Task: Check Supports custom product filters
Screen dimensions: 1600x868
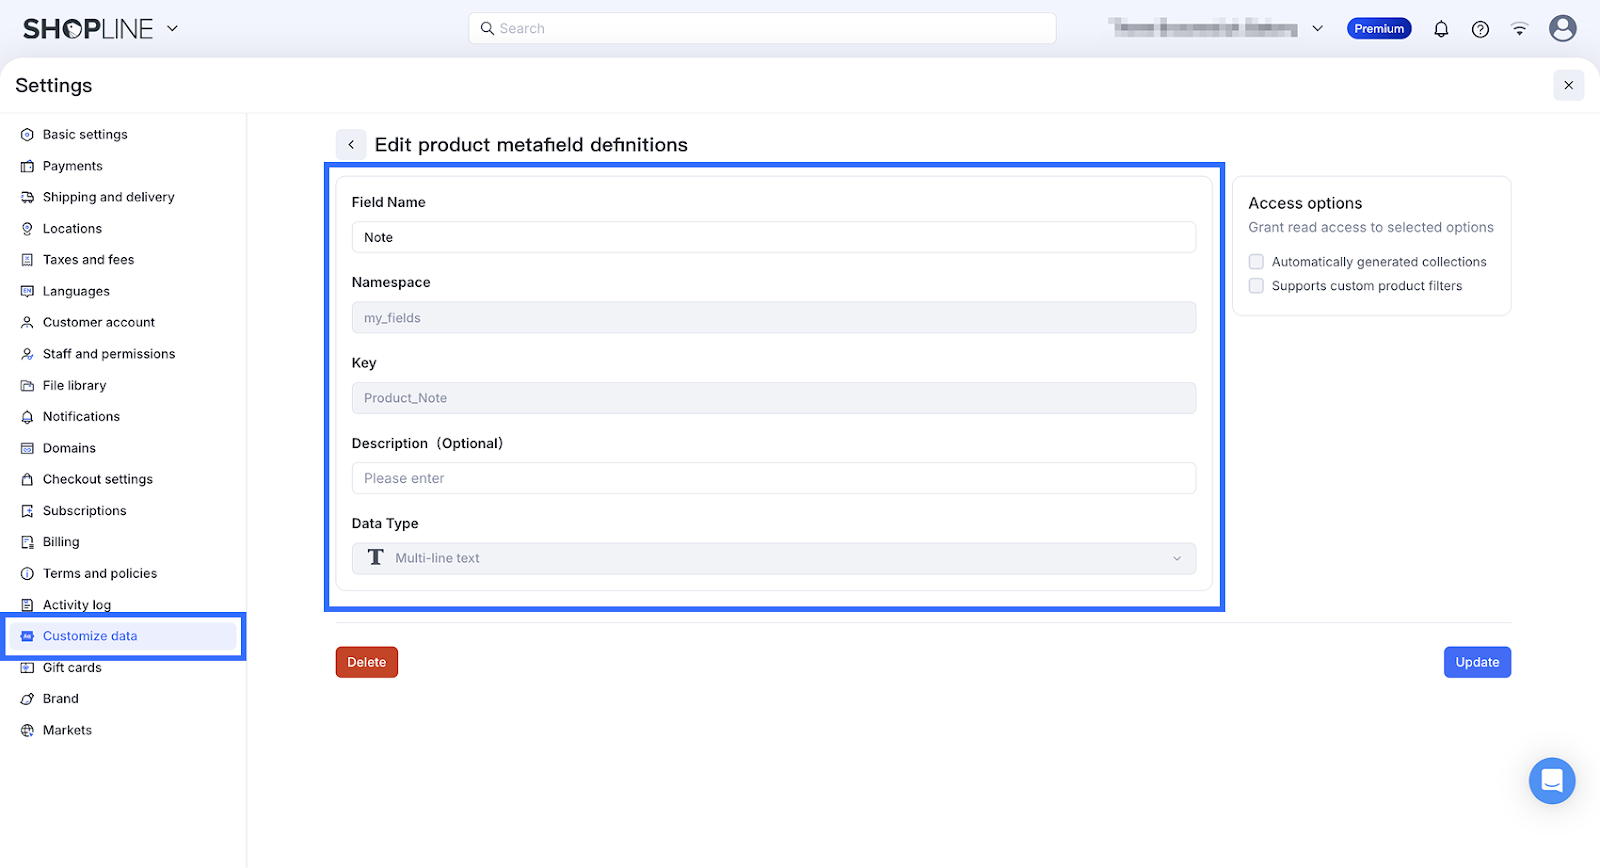Action: [x=1256, y=286]
